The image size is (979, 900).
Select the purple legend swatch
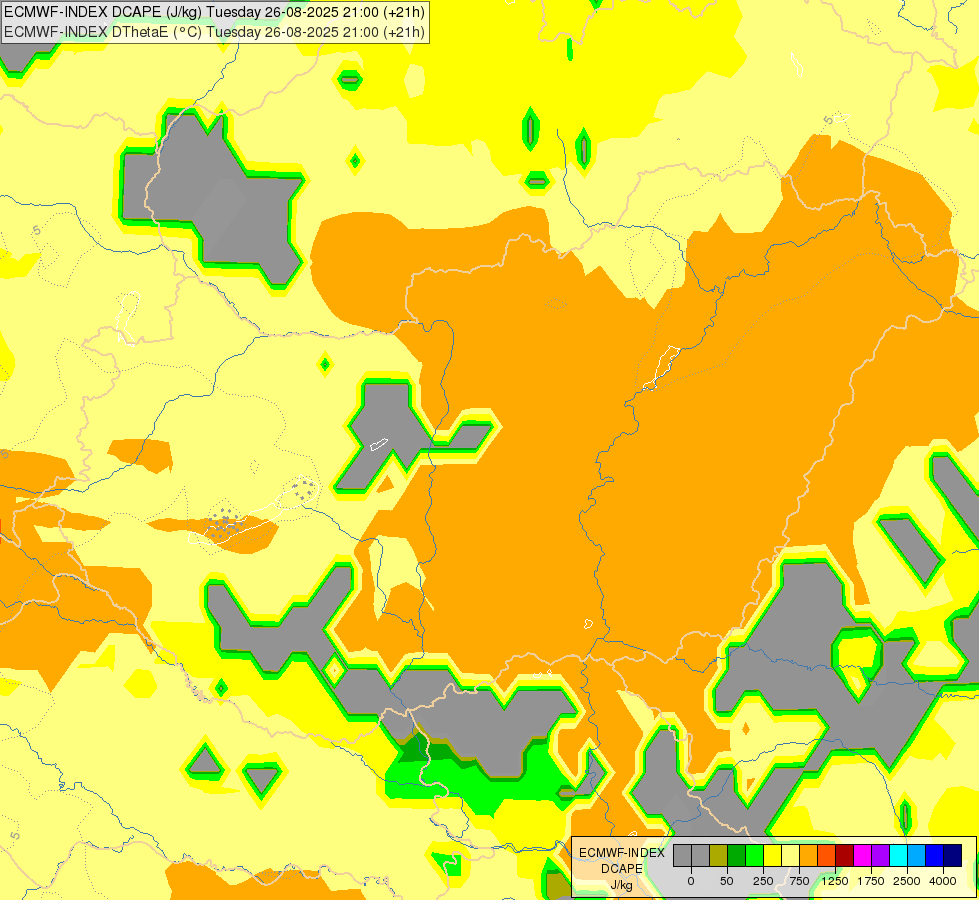point(881,856)
